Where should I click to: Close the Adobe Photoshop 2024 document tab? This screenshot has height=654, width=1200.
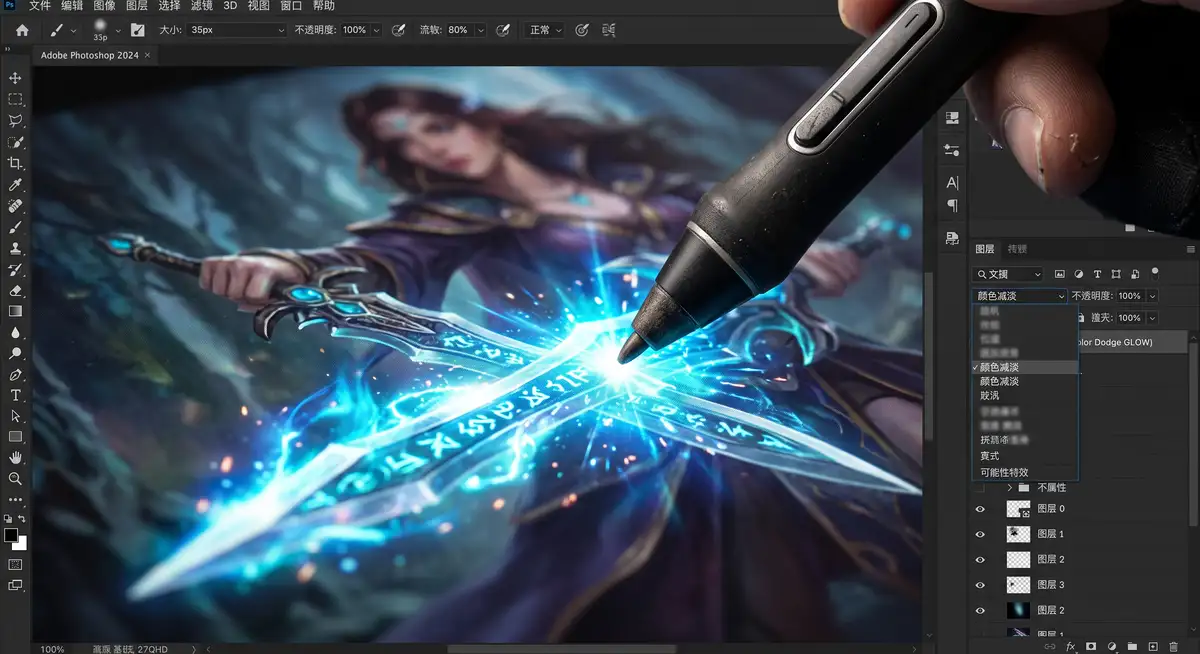pos(148,55)
